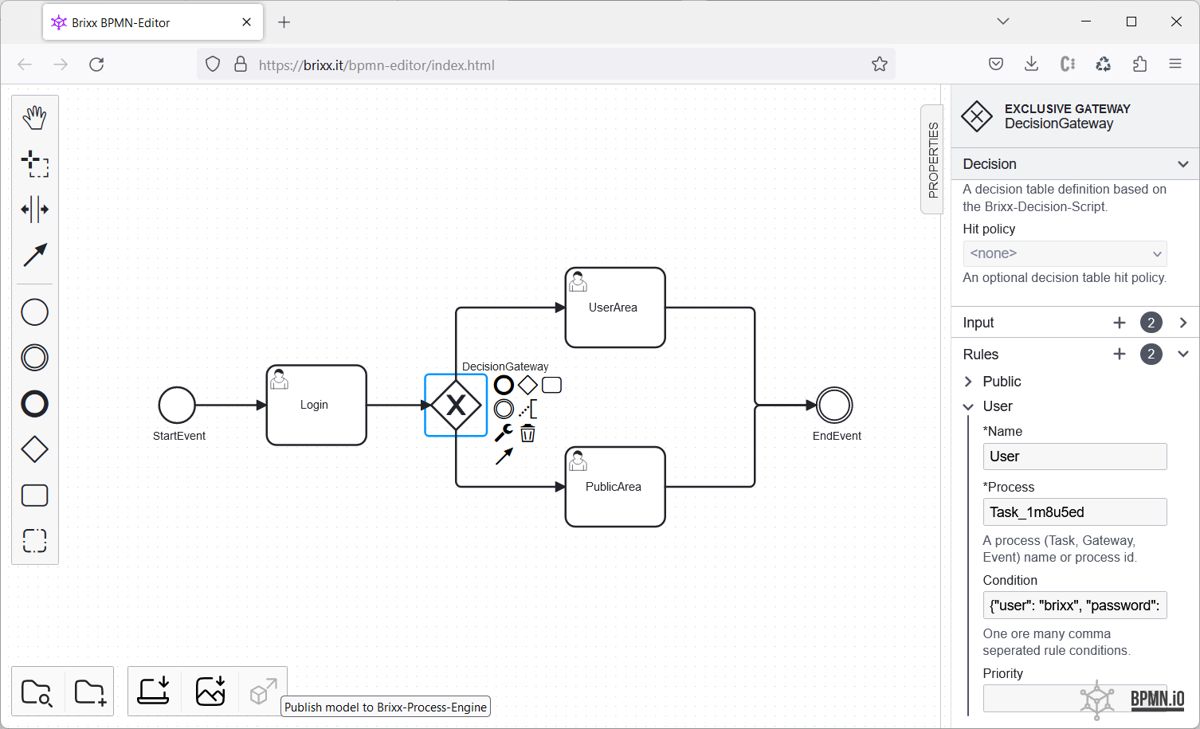This screenshot has height=729, width=1200.
Task: Download the diagram as an image
Action: [x=210, y=692]
